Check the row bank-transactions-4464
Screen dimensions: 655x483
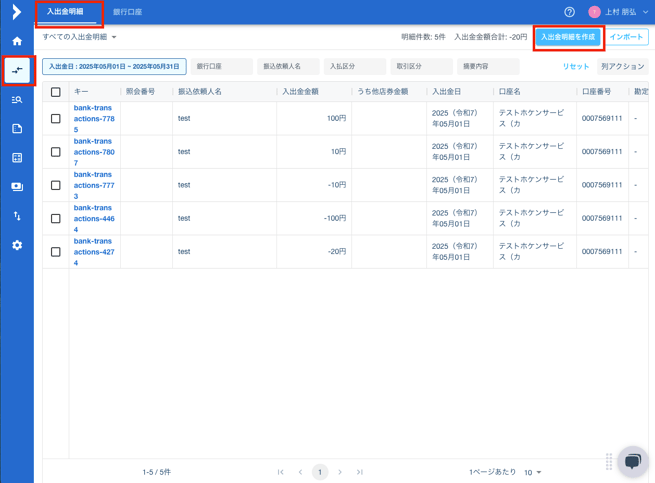pyautogui.click(x=56, y=219)
